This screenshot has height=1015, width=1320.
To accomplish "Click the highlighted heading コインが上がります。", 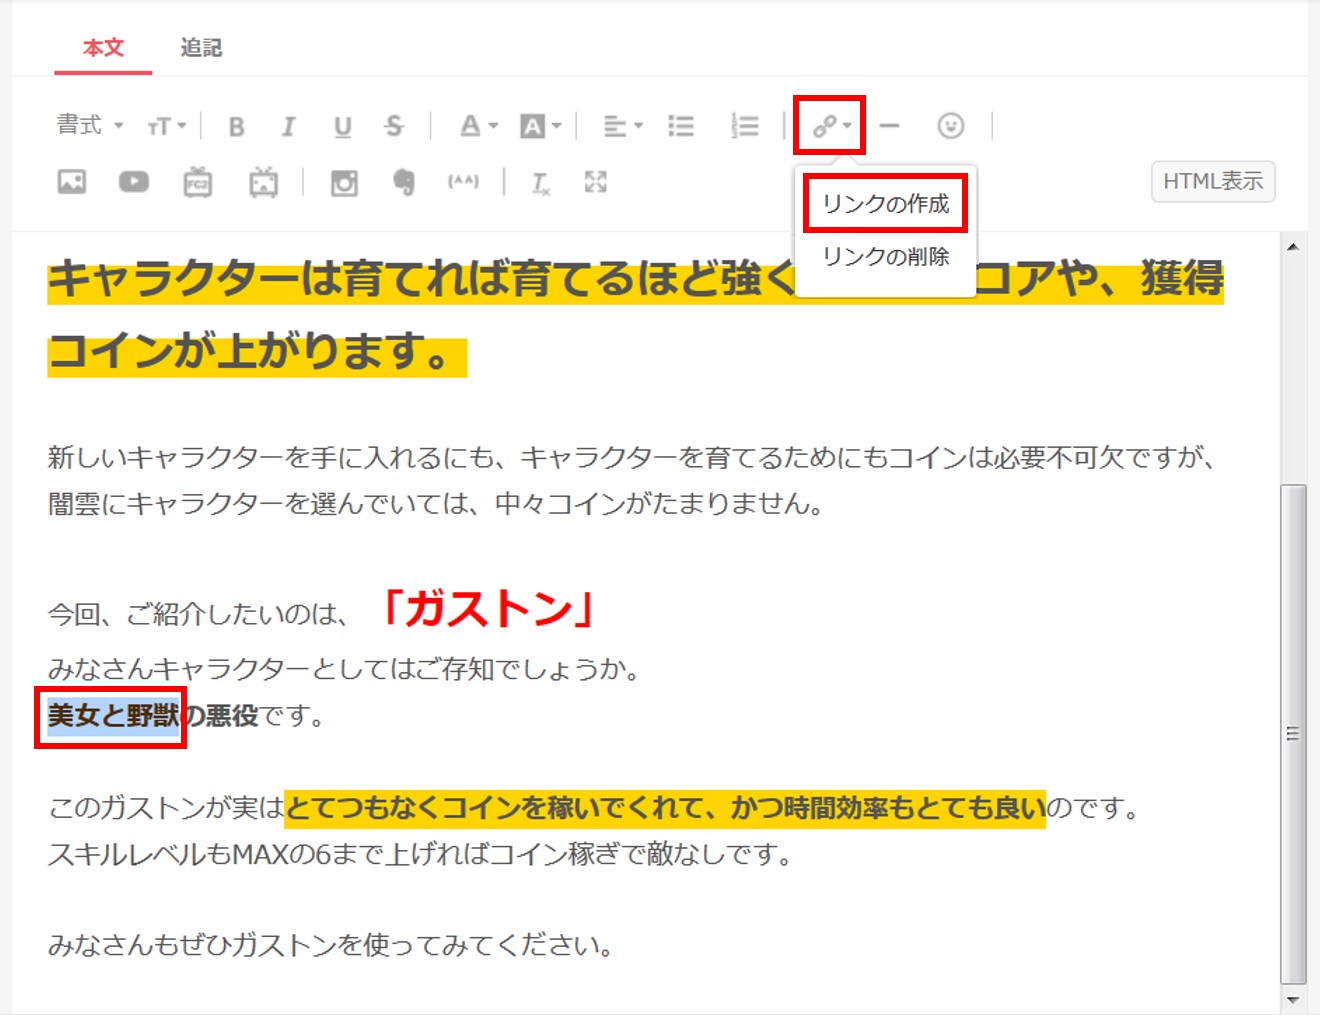I will click(257, 352).
